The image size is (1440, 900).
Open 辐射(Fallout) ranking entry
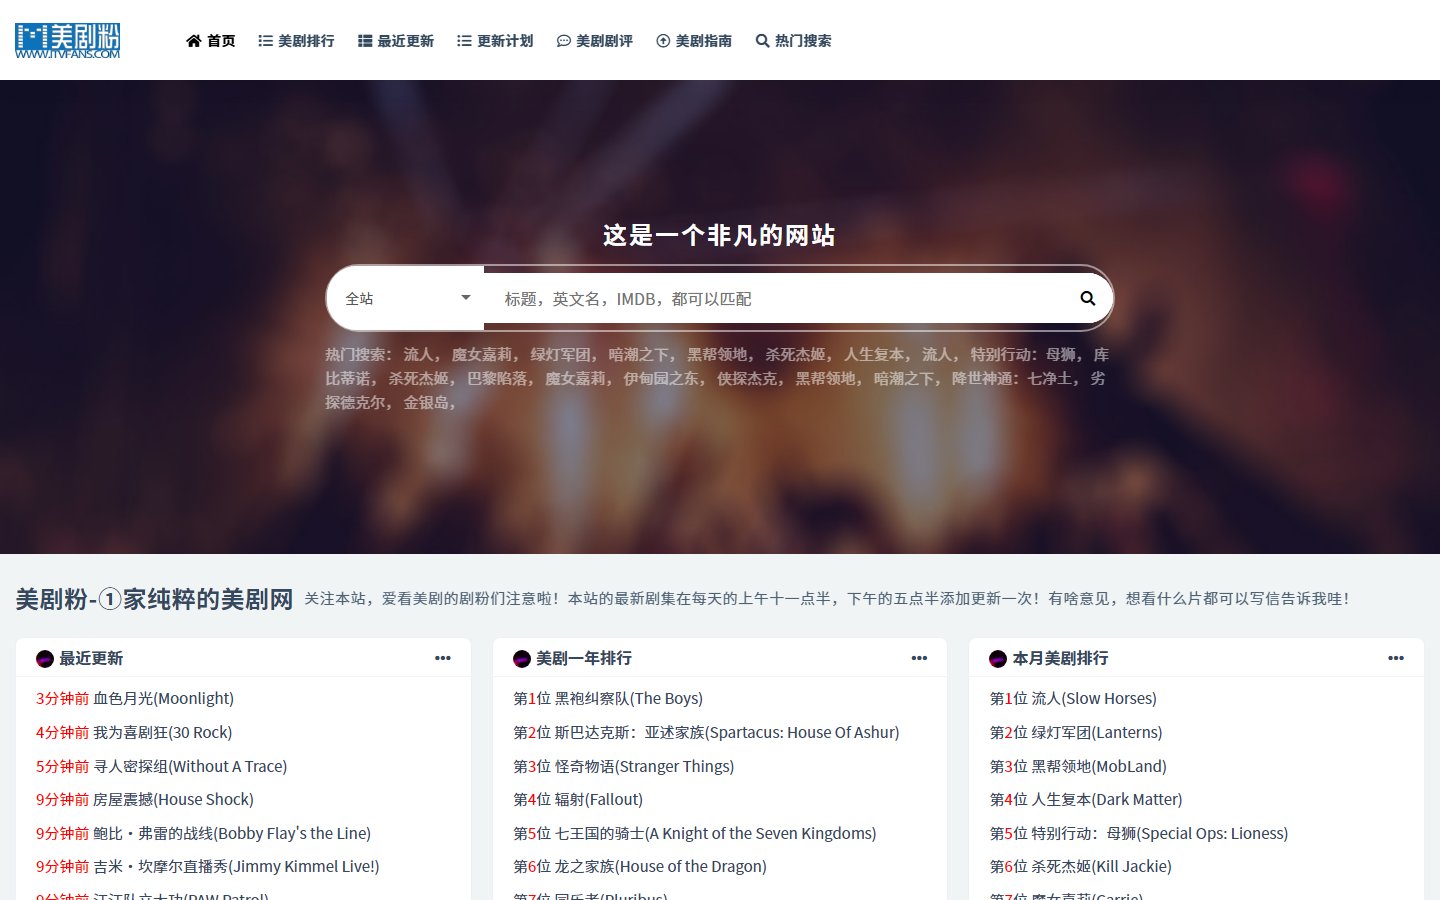click(598, 800)
